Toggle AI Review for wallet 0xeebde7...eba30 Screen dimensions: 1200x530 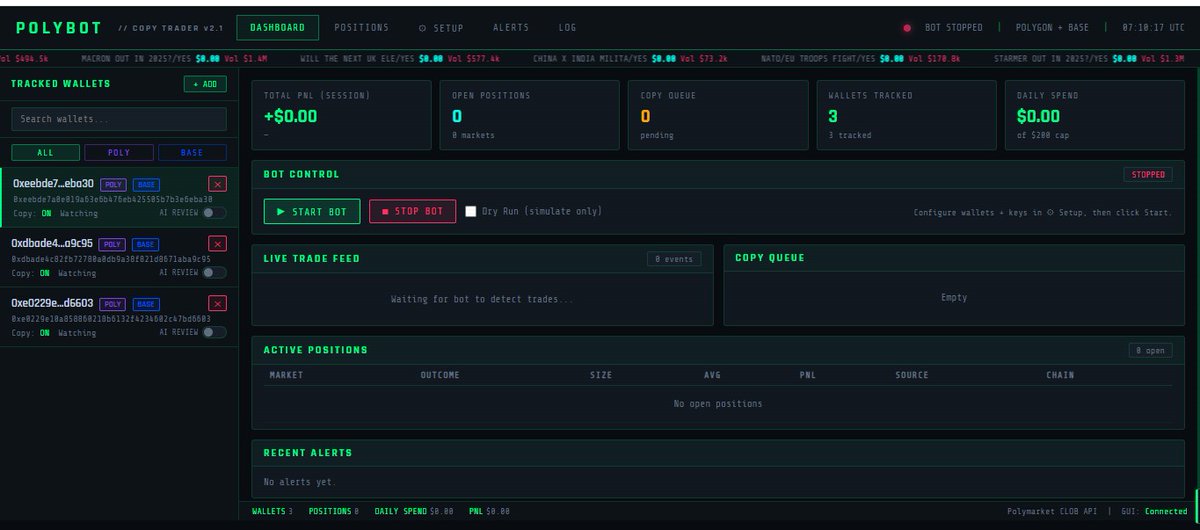214,213
